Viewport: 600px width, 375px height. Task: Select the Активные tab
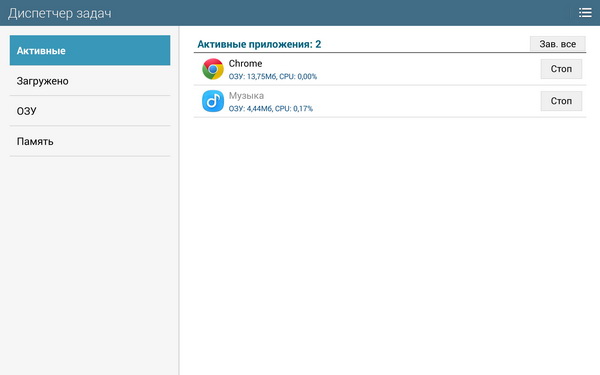click(x=90, y=50)
